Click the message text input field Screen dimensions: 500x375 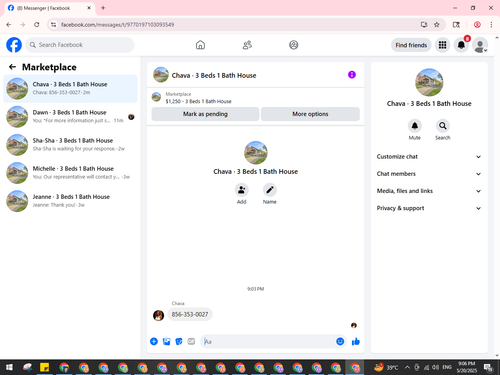pos(268,341)
